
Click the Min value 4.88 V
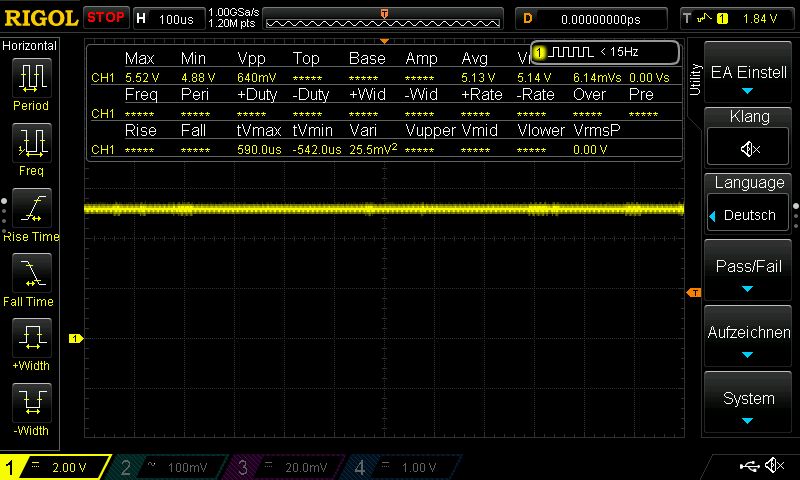[198, 78]
